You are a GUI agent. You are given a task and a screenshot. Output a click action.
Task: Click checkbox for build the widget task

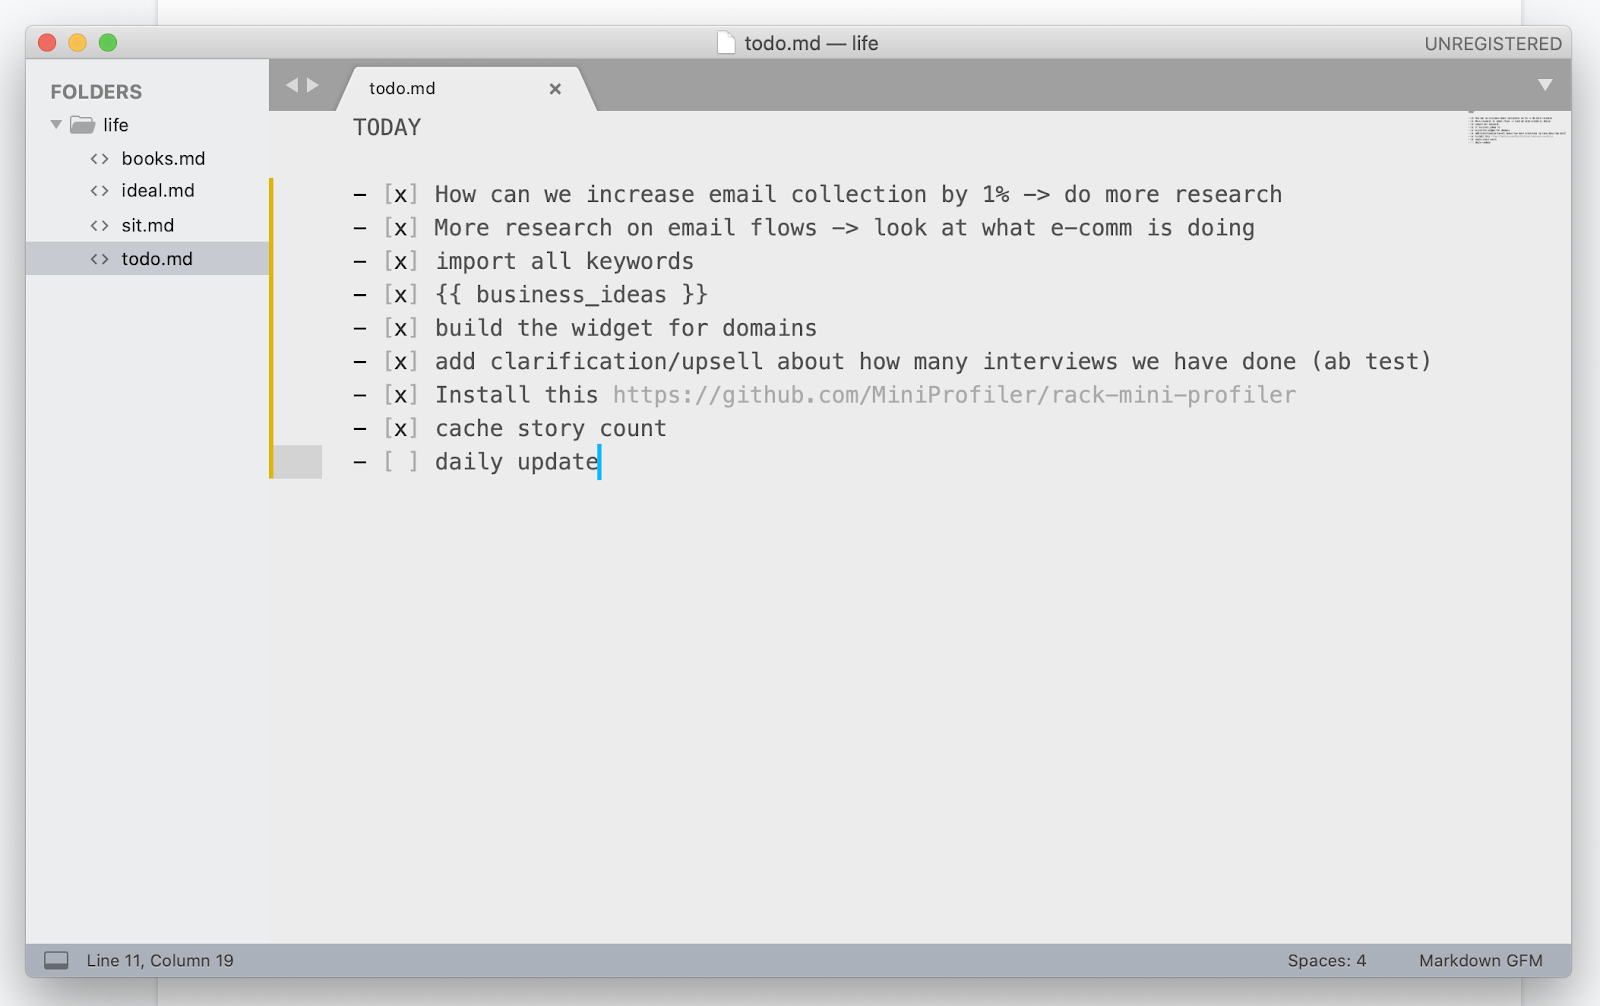coord(400,329)
